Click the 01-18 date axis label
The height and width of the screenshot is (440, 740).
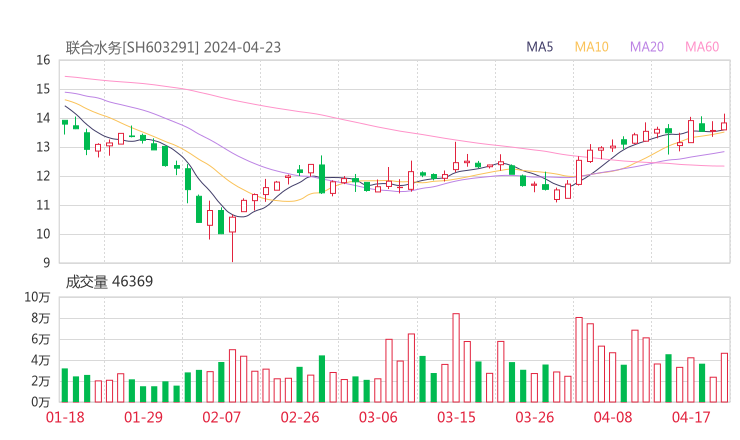tap(65, 417)
